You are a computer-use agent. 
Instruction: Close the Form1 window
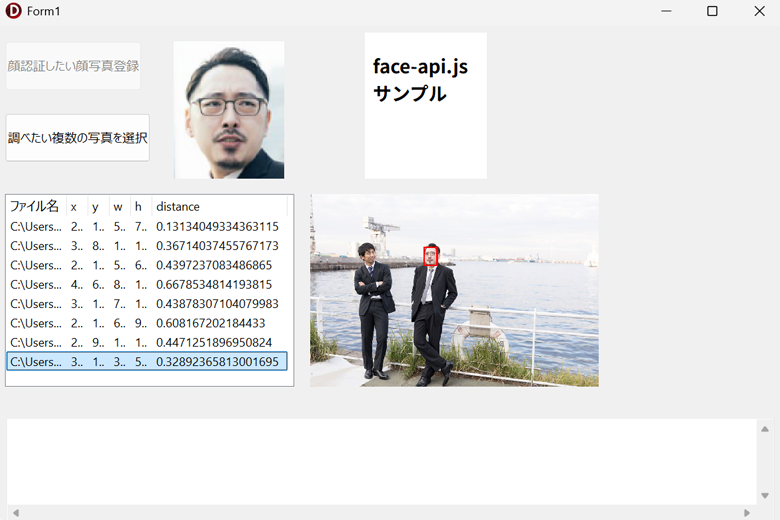coord(759,11)
